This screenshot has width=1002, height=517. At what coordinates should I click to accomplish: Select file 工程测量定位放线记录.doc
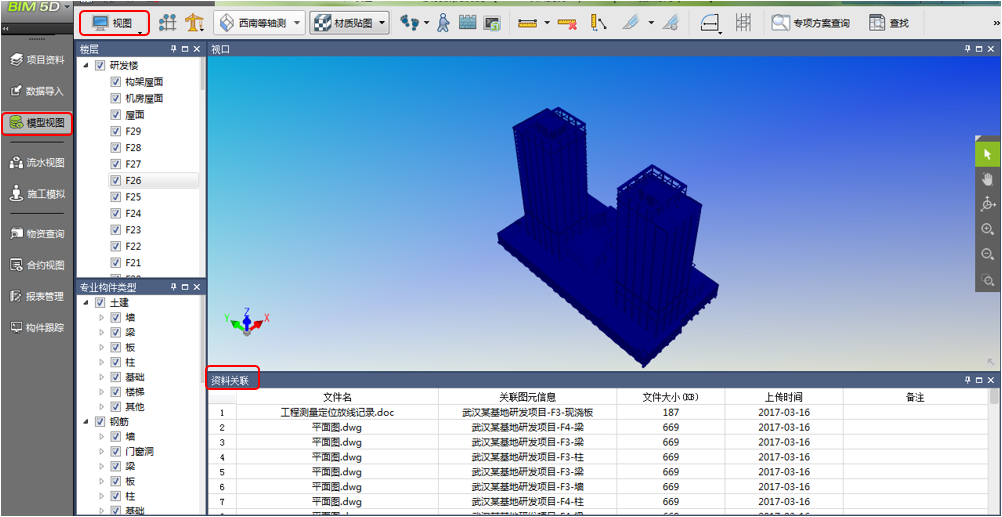pos(337,412)
